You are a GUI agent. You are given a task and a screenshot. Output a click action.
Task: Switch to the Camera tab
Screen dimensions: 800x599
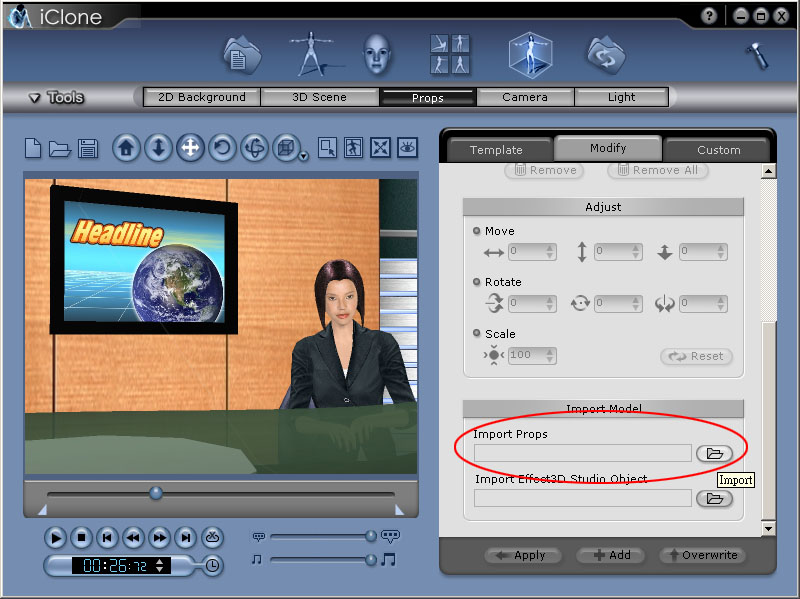tap(526, 97)
